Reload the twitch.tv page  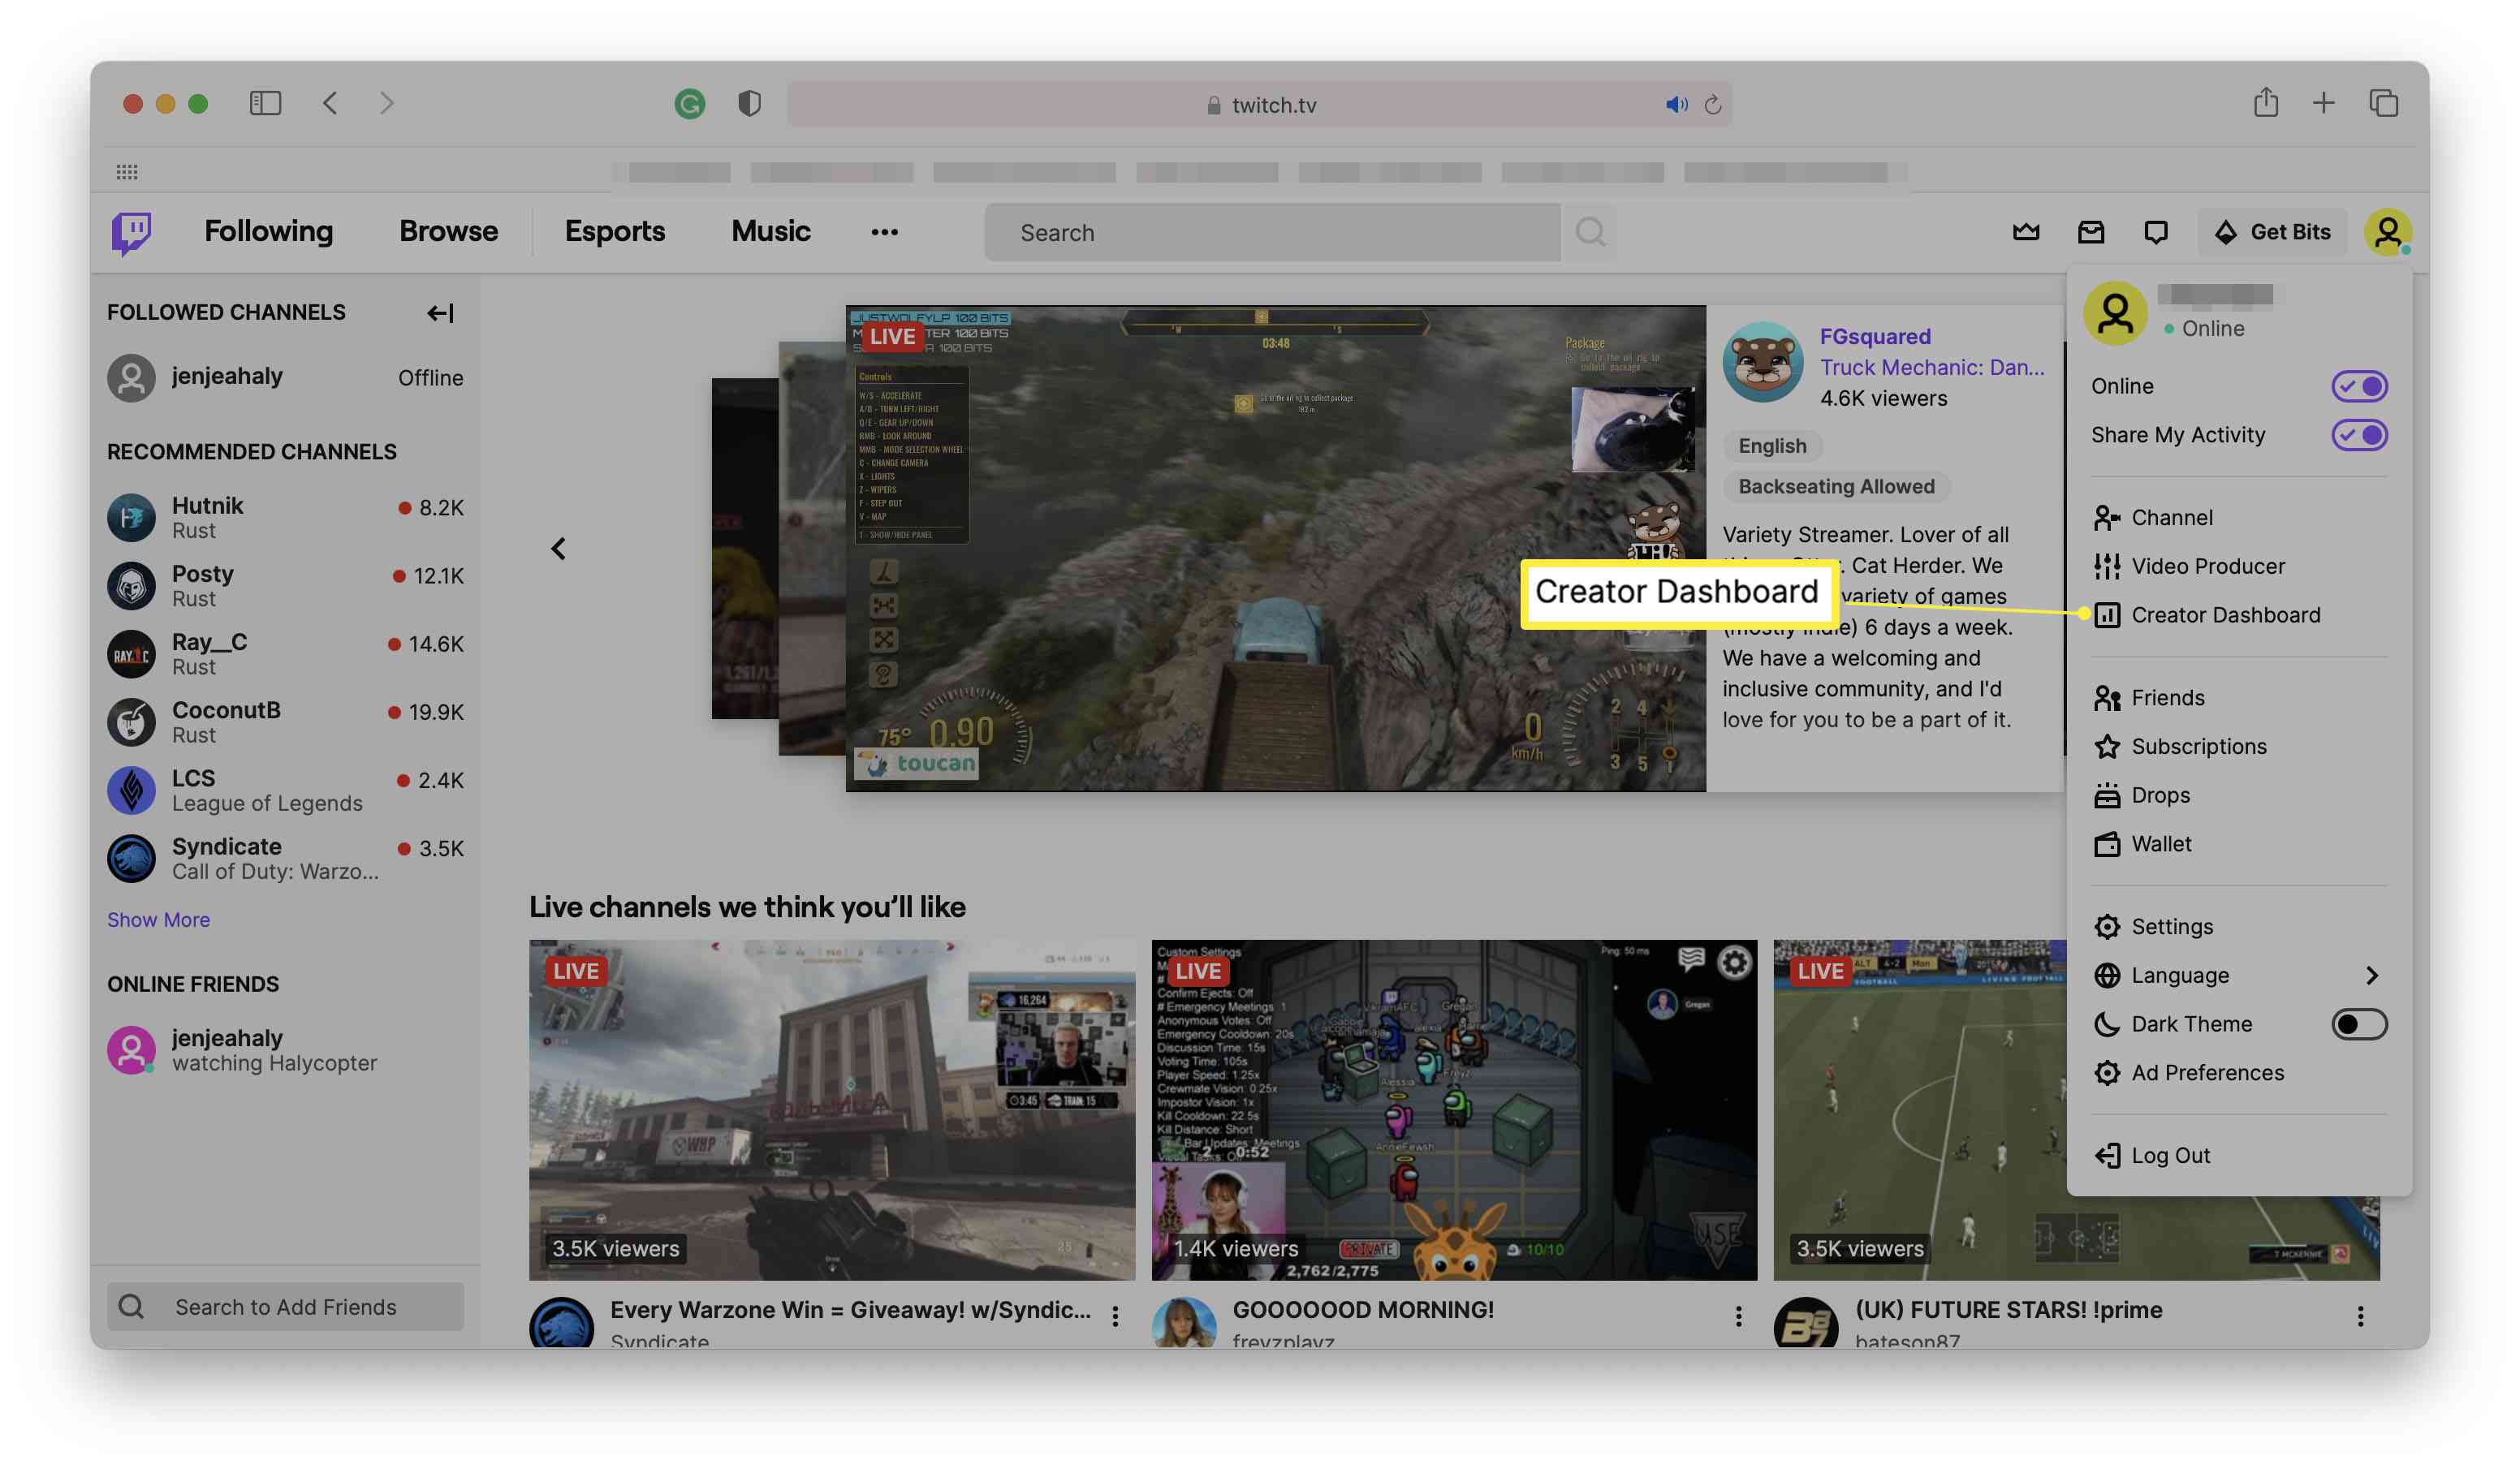click(1713, 104)
